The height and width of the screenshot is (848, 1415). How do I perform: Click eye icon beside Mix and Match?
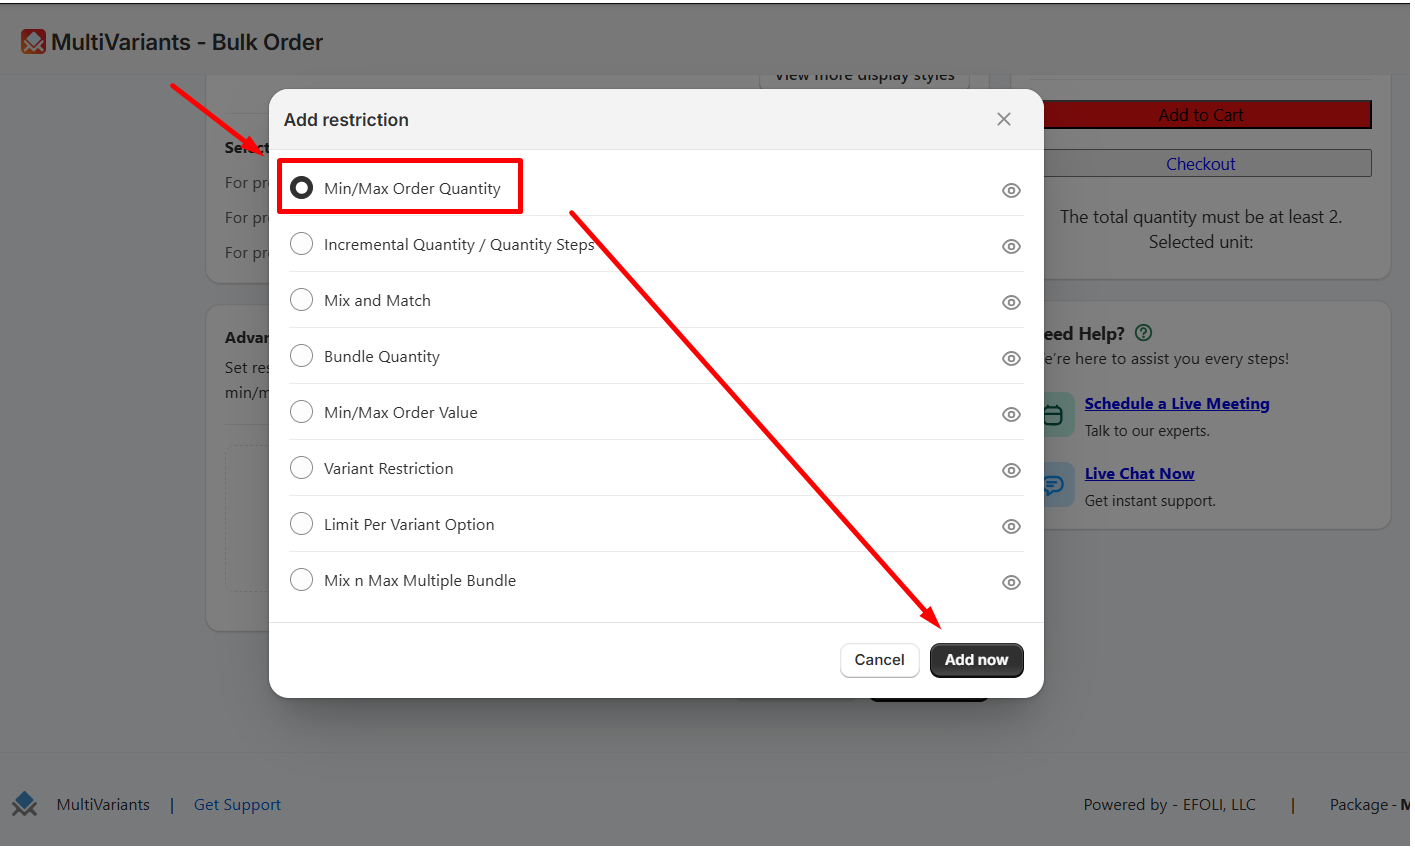[x=1011, y=302]
